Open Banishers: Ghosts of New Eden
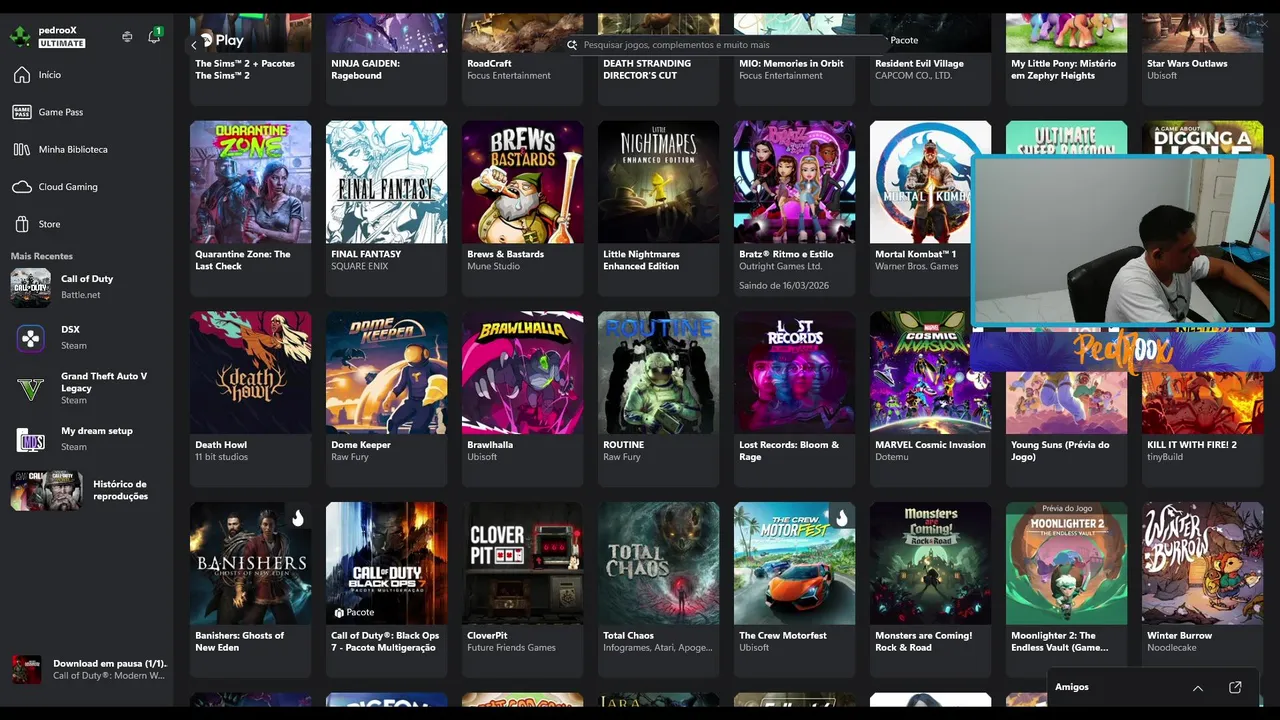 pyautogui.click(x=251, y=589)
